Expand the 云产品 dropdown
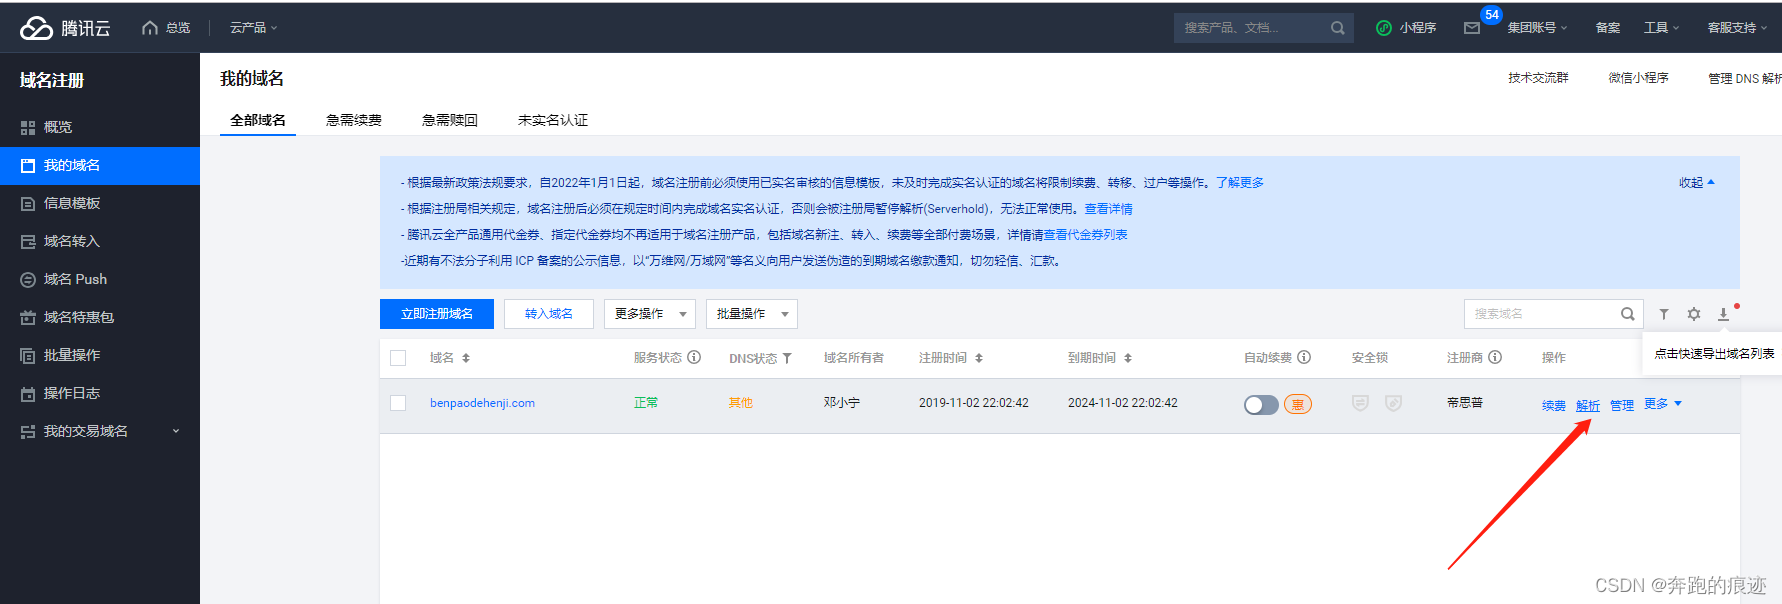Image resolution: width=1782 pixels, height=604 pixels. pyautogui.click(x=254, y=28)
